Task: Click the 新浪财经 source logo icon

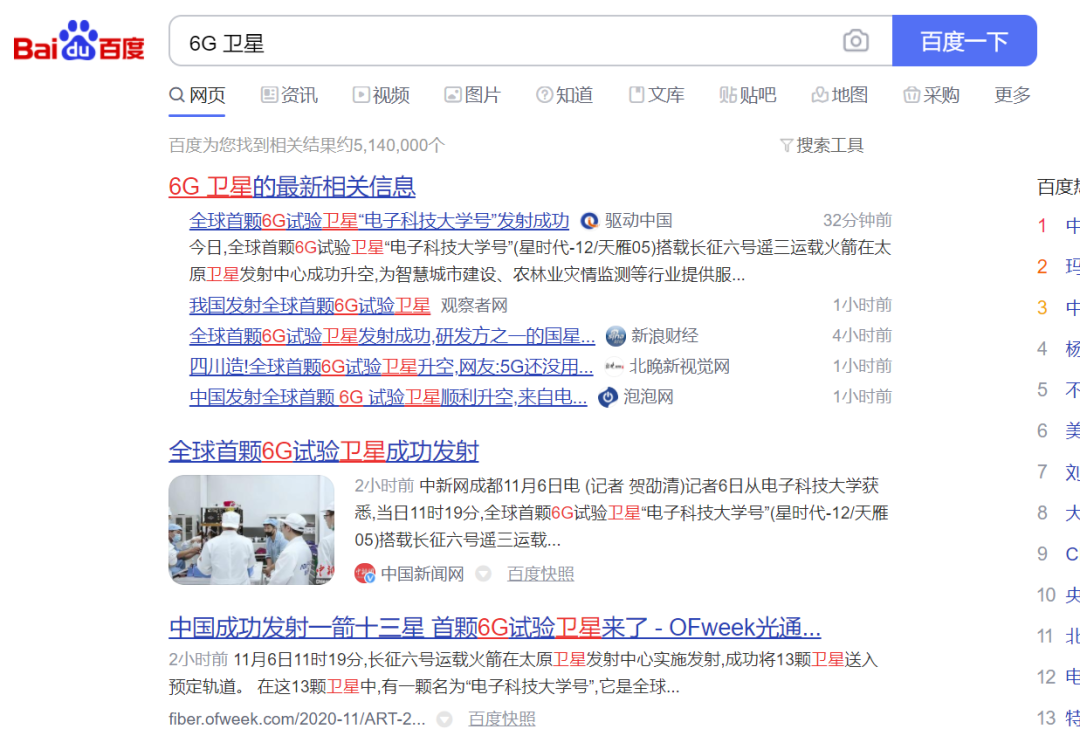Action: click(x=615, y=336)
